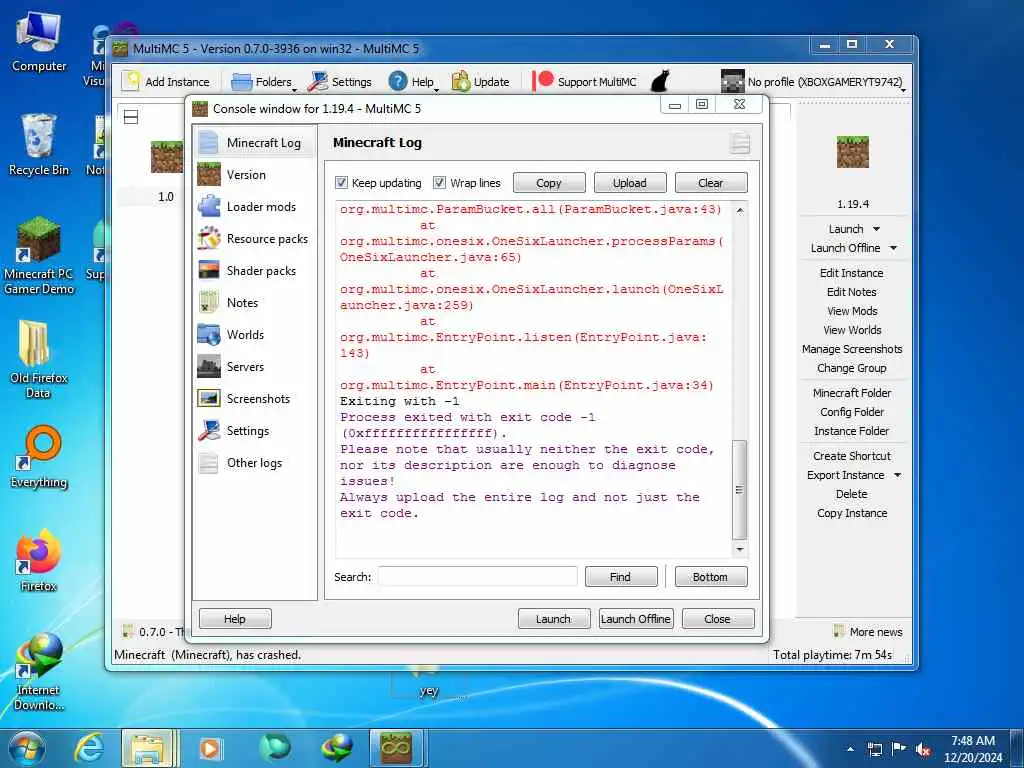Open the Loader mods page
The height and width of the screenshot is (768, 1024).
click(255, 206)
